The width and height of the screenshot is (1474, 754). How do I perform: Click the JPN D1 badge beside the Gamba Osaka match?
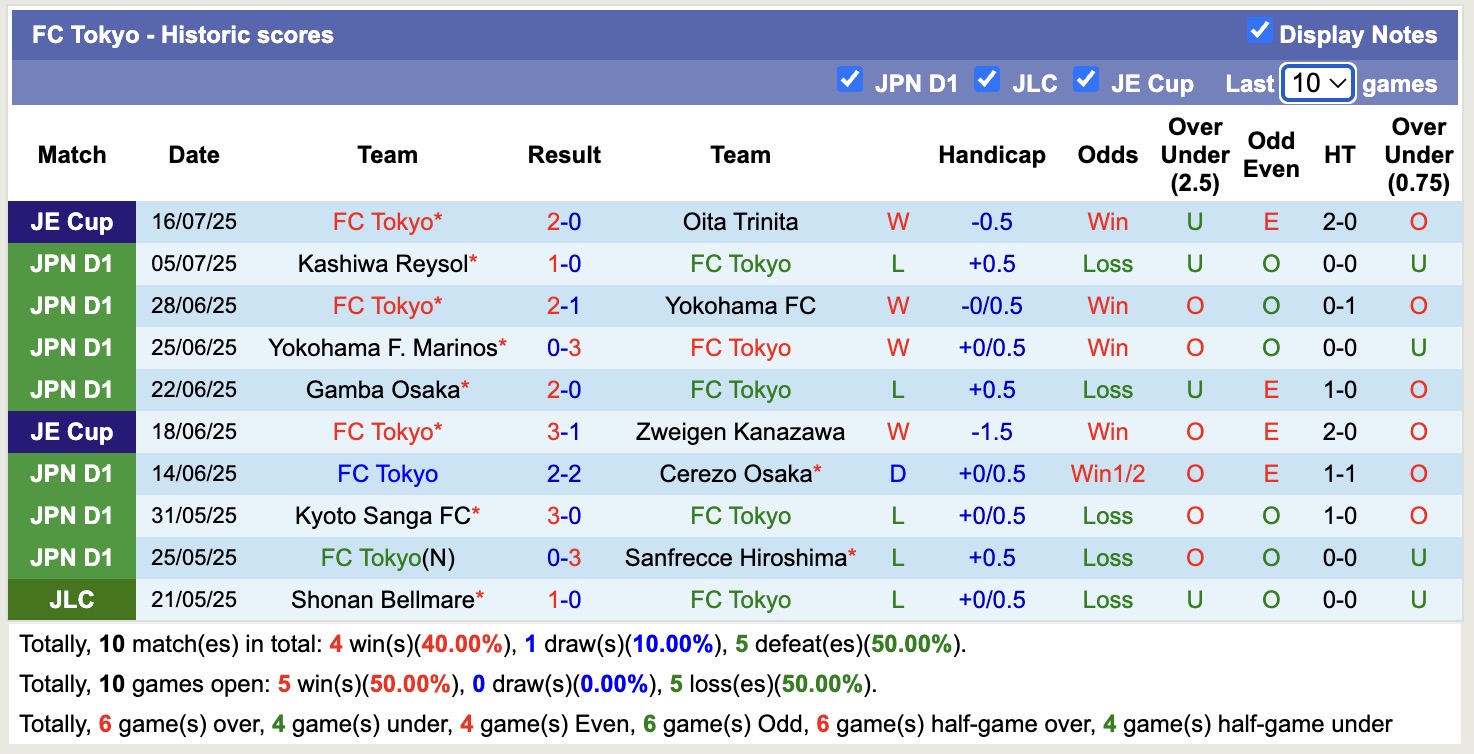71,389
